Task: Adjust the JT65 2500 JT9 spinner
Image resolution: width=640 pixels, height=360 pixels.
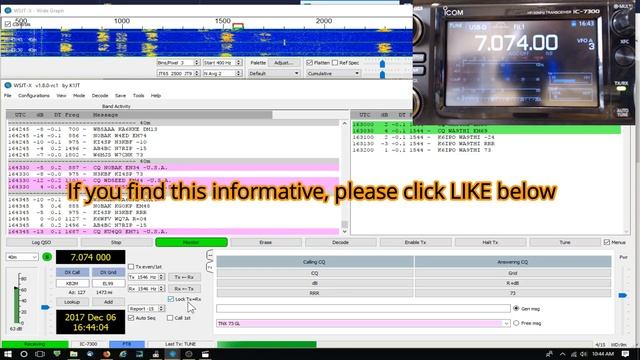Action: [x=197, y=73]
